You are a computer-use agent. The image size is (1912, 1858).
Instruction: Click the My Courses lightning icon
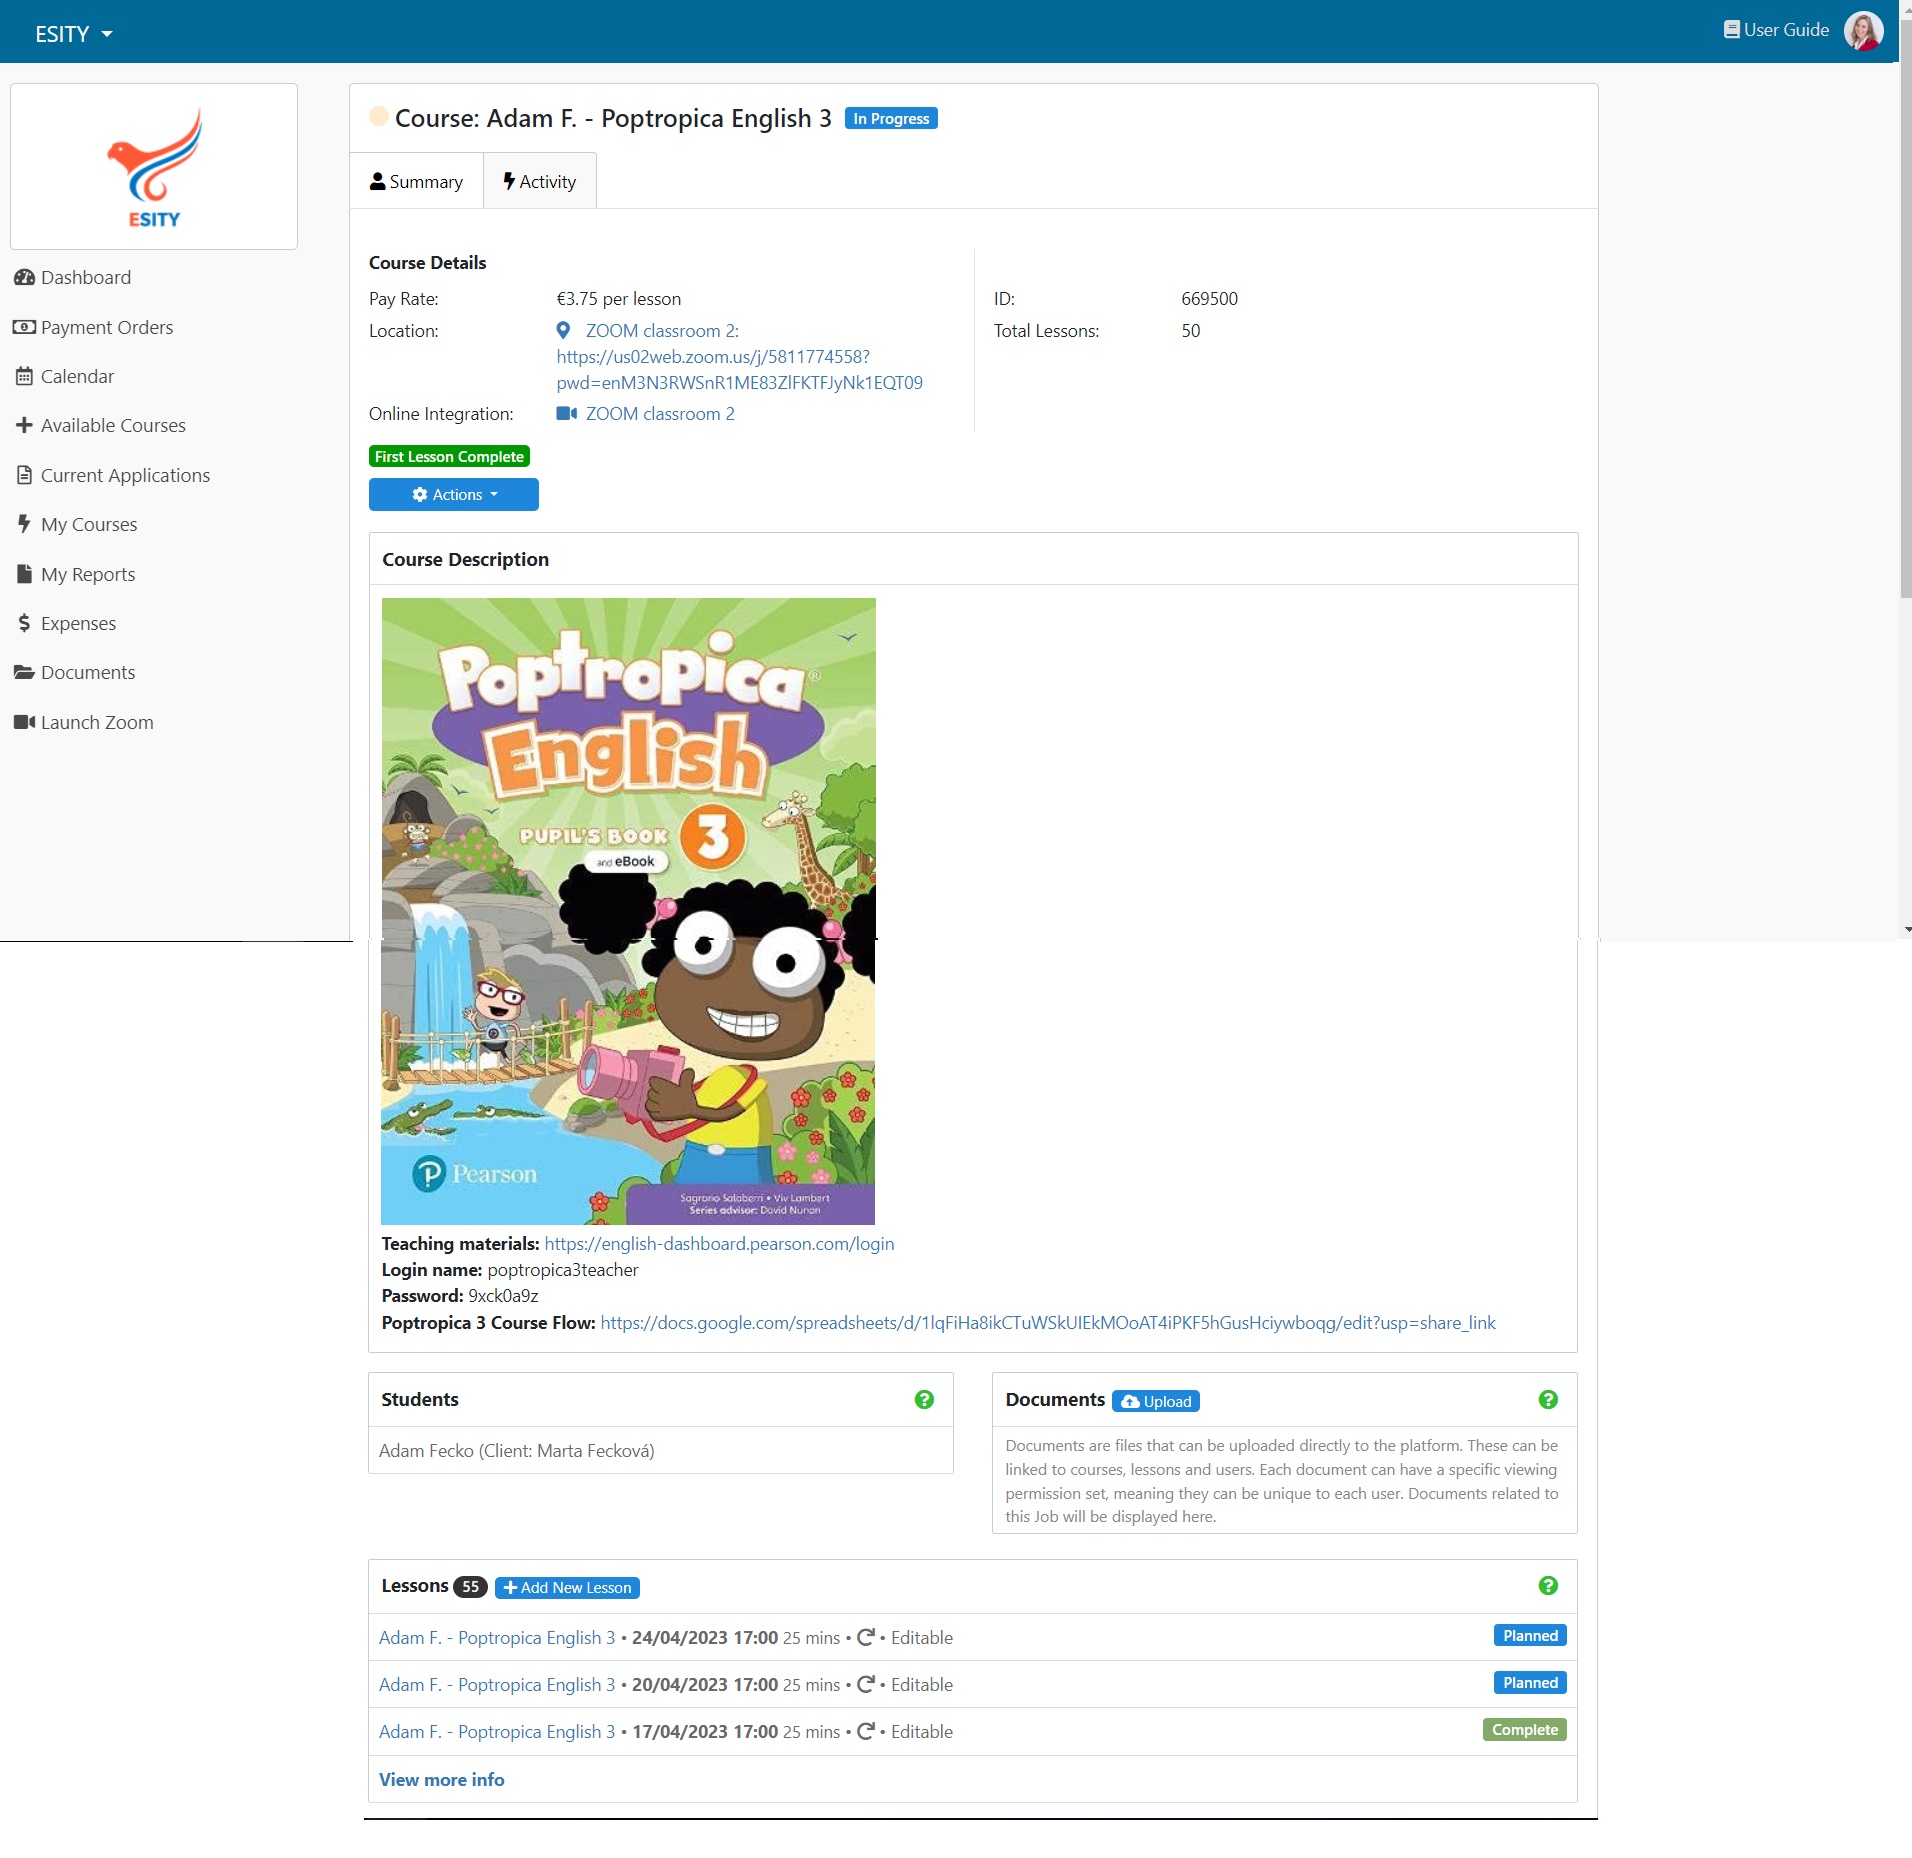(x=24, y=524)
